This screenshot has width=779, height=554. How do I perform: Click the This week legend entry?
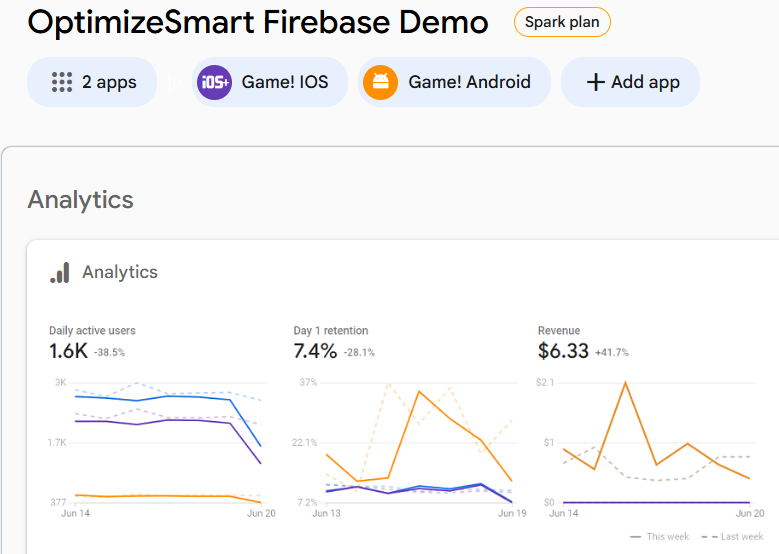click(659, 537)
